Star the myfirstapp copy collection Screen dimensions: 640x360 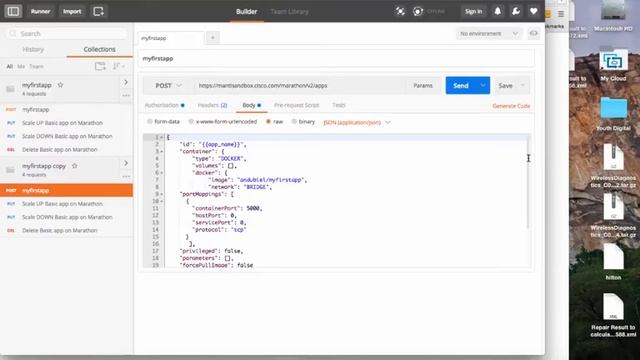(x=74, y=166)
